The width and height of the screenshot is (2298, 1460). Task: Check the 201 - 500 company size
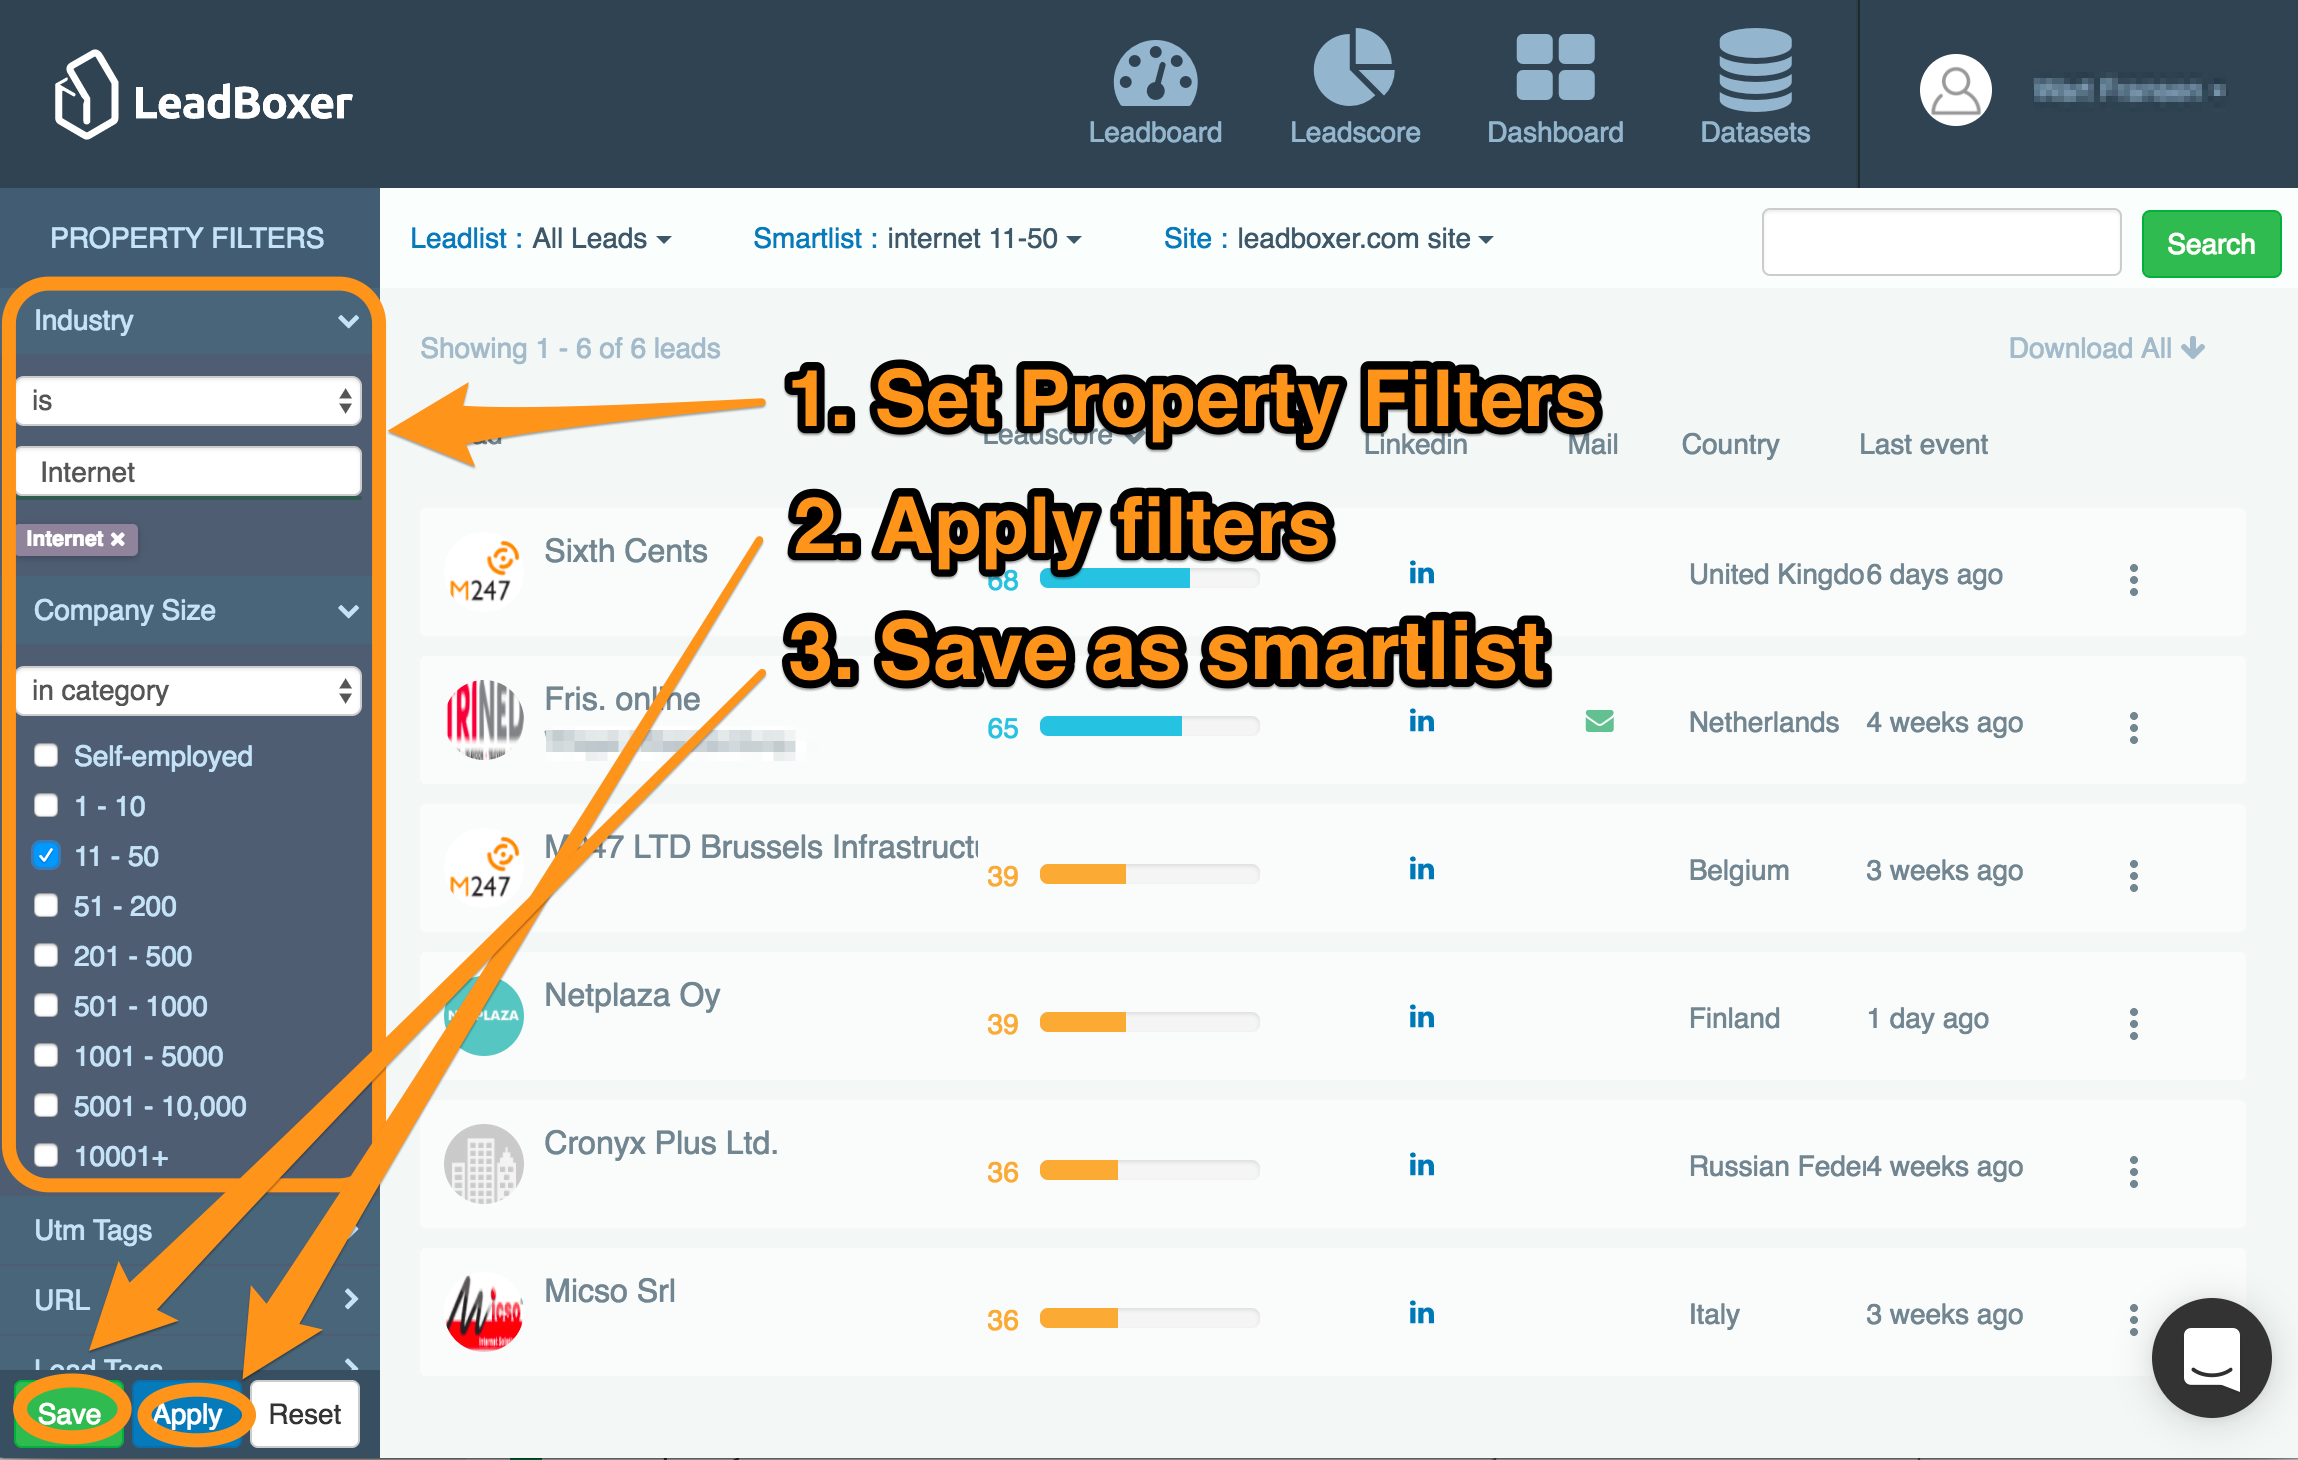point(46,955)
